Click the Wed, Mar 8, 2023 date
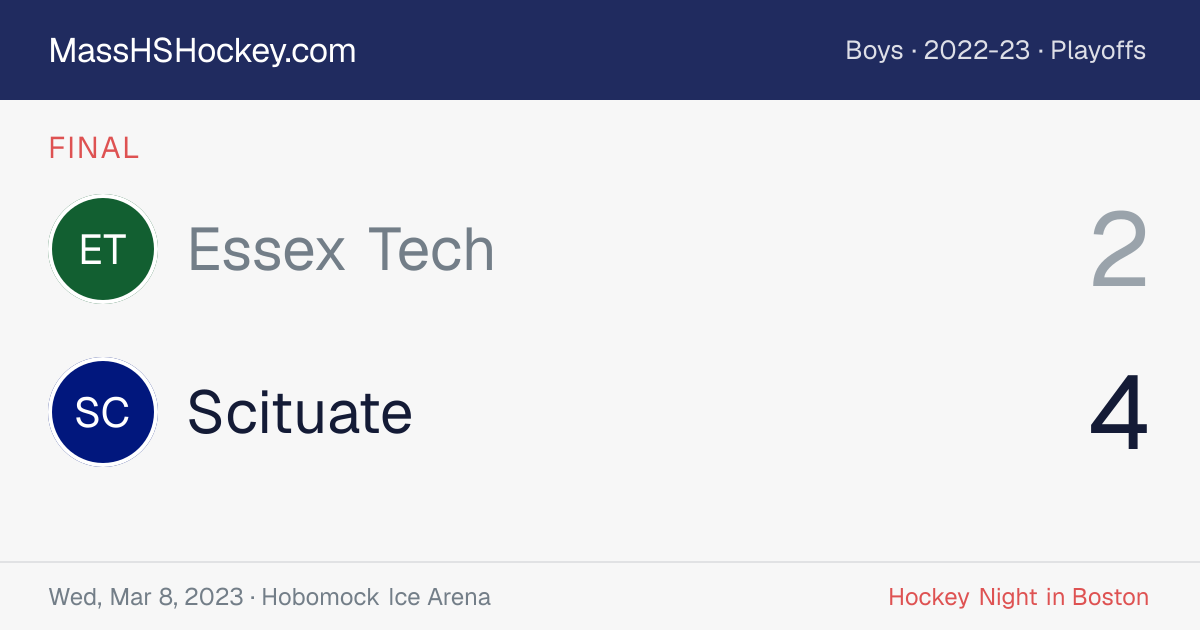This screenshot has width=1200, height=630. coord(146,598)
